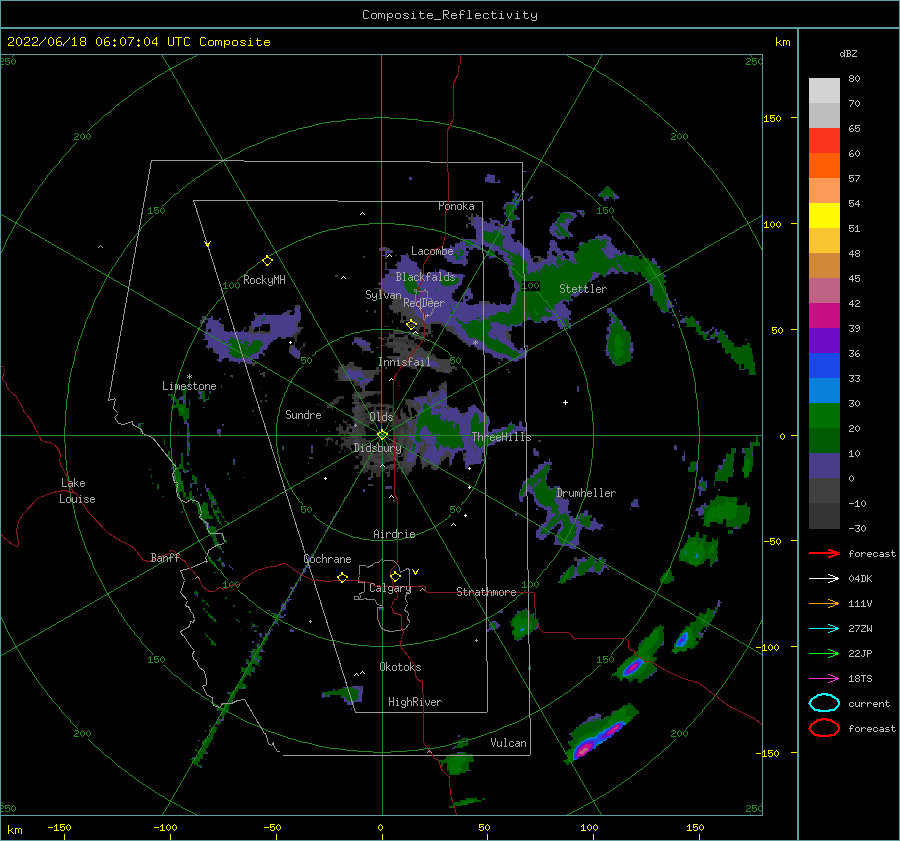Click the Composite_Reflectivity title text
Screen dimensions: 900x841
(x=450, y=15)
